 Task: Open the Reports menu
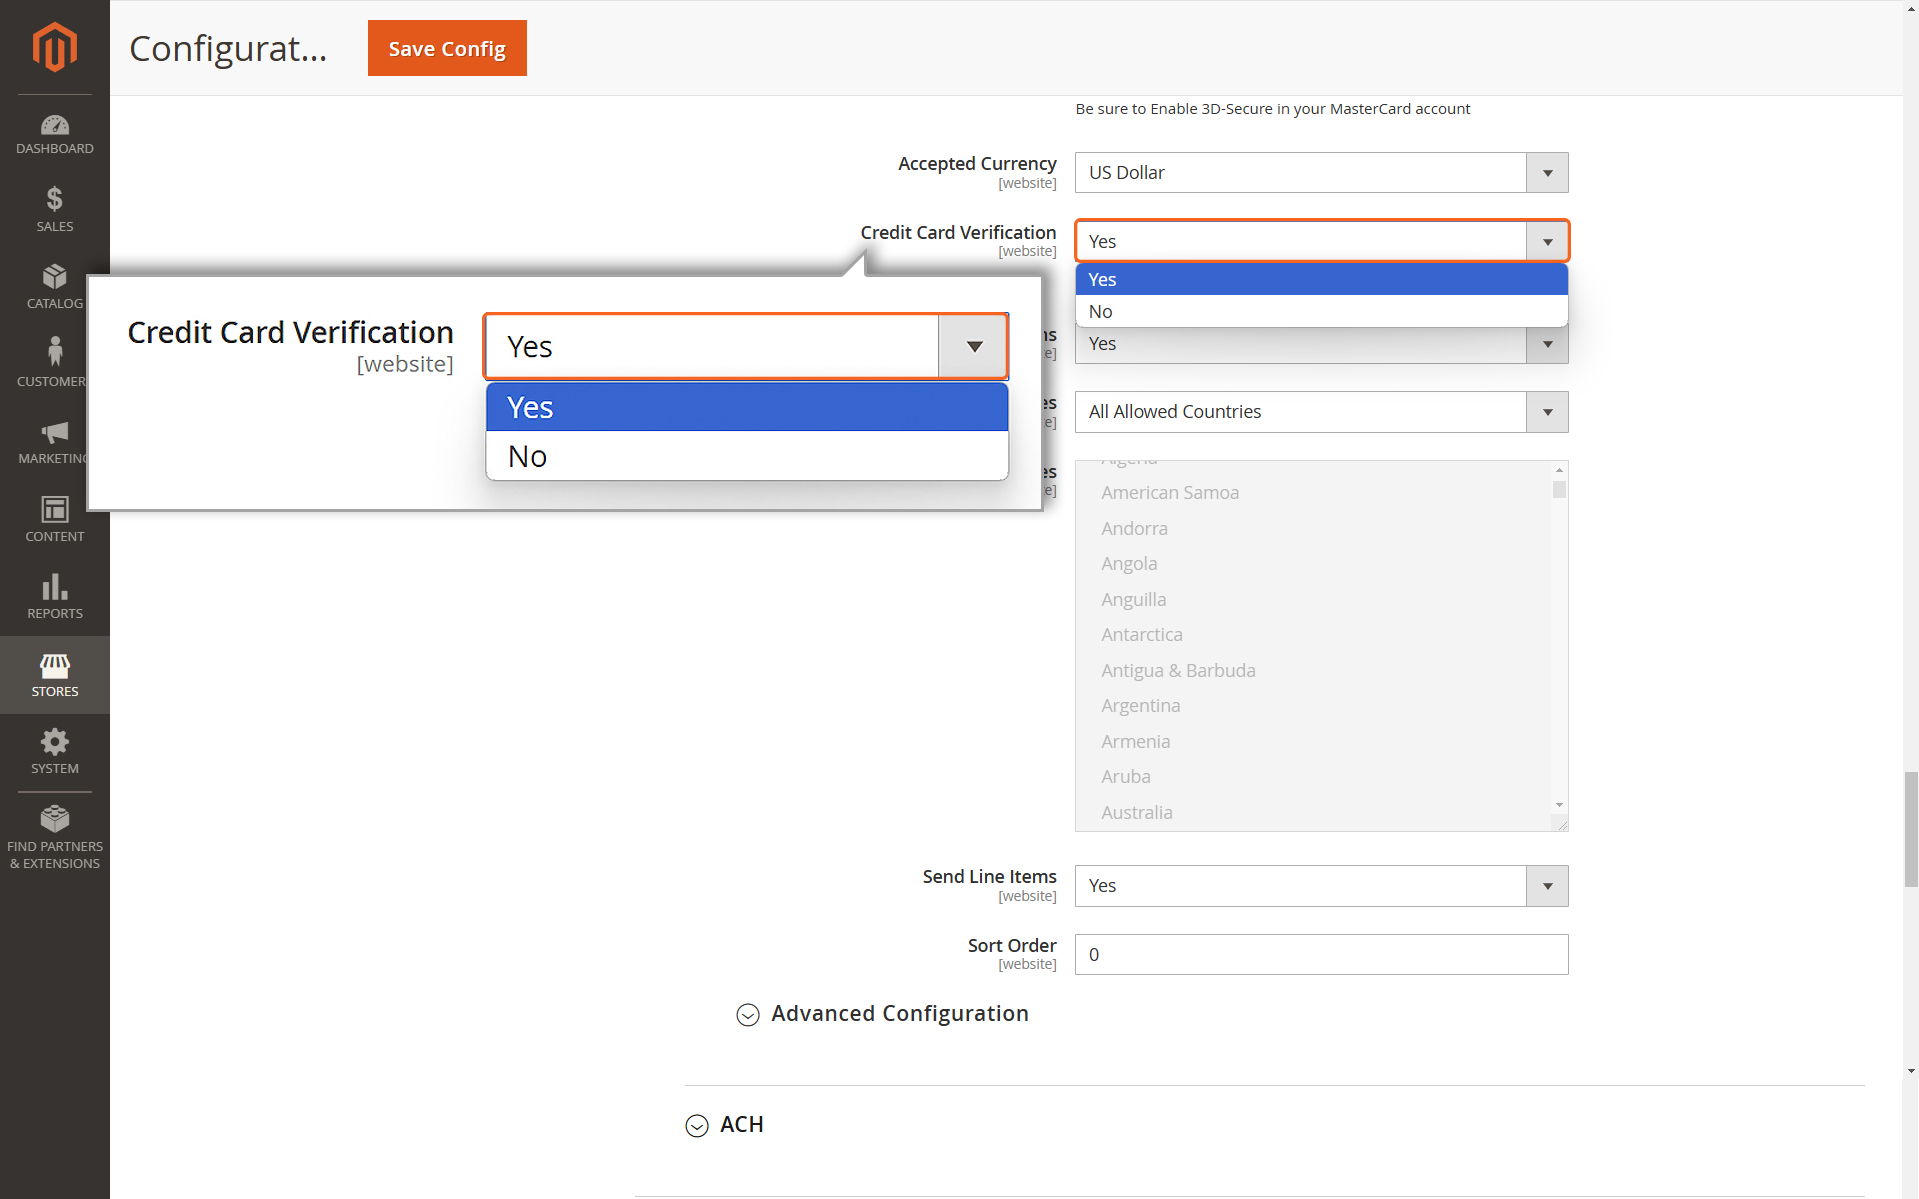(54, 597)
